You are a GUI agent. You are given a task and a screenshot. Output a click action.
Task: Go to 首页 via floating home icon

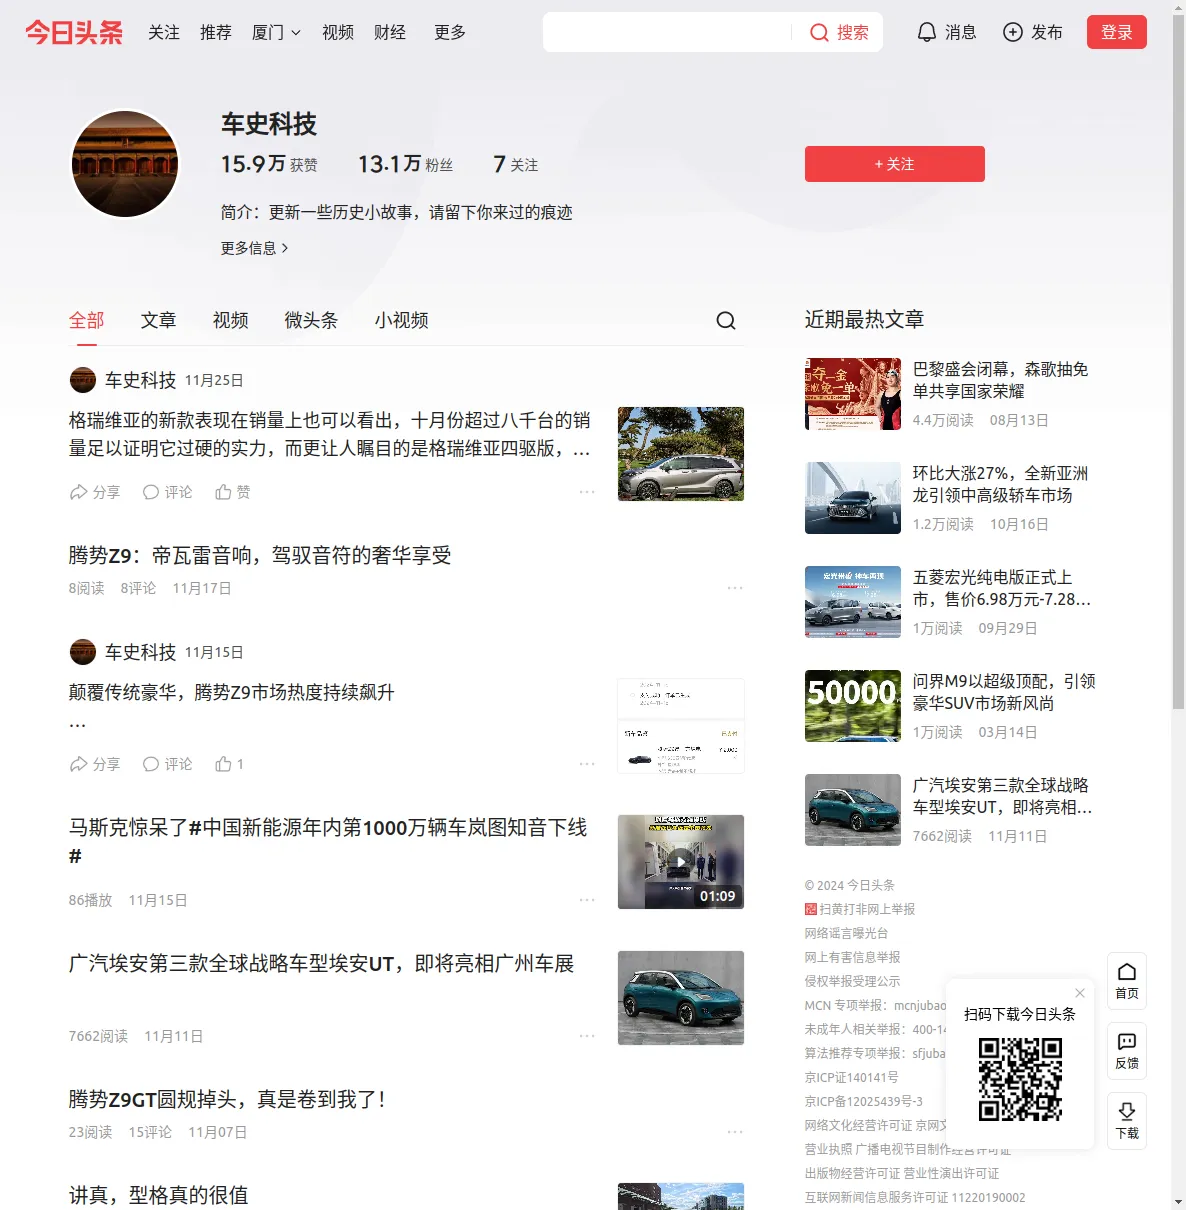1127,981
